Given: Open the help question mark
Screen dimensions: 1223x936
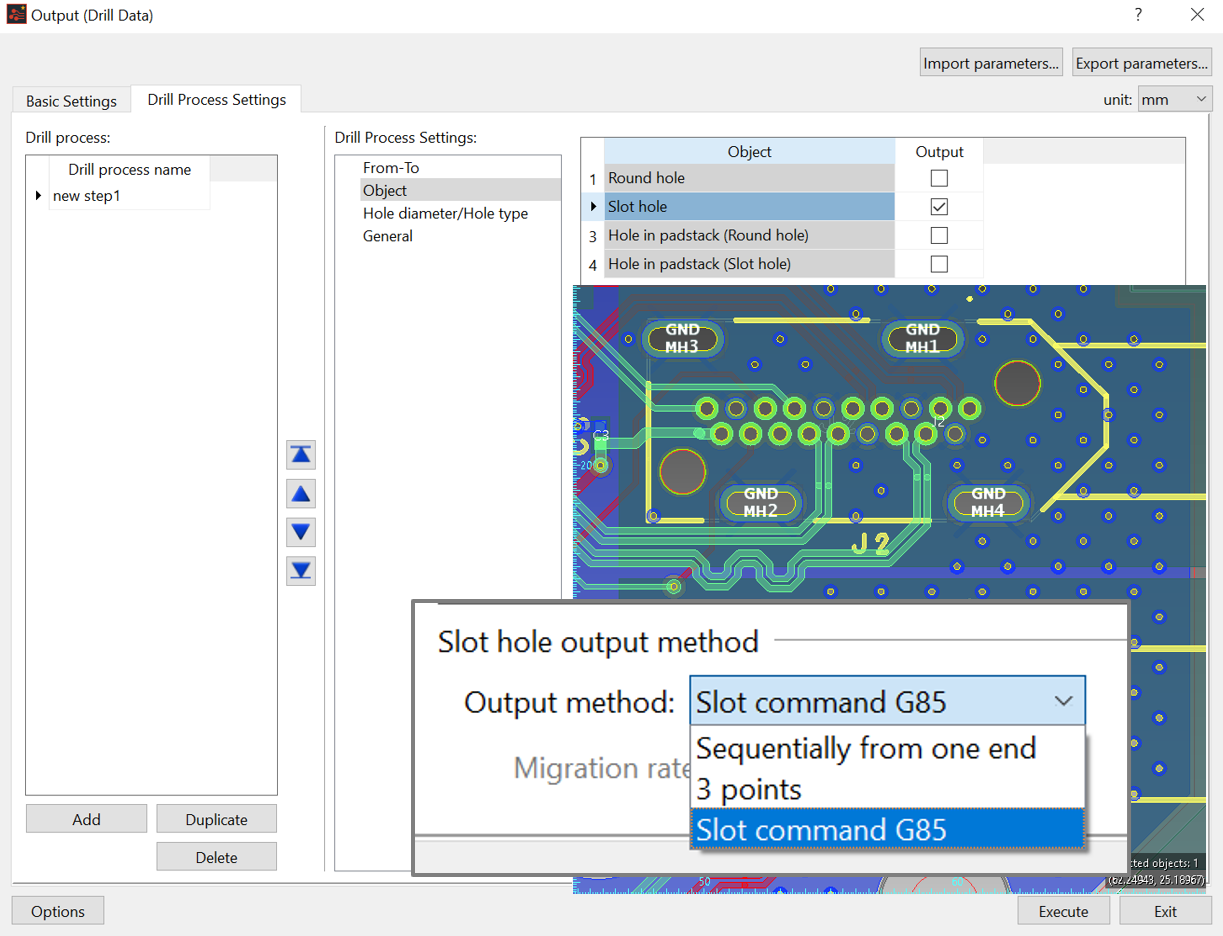Looking at the screenshot, I should [1138, 15].
